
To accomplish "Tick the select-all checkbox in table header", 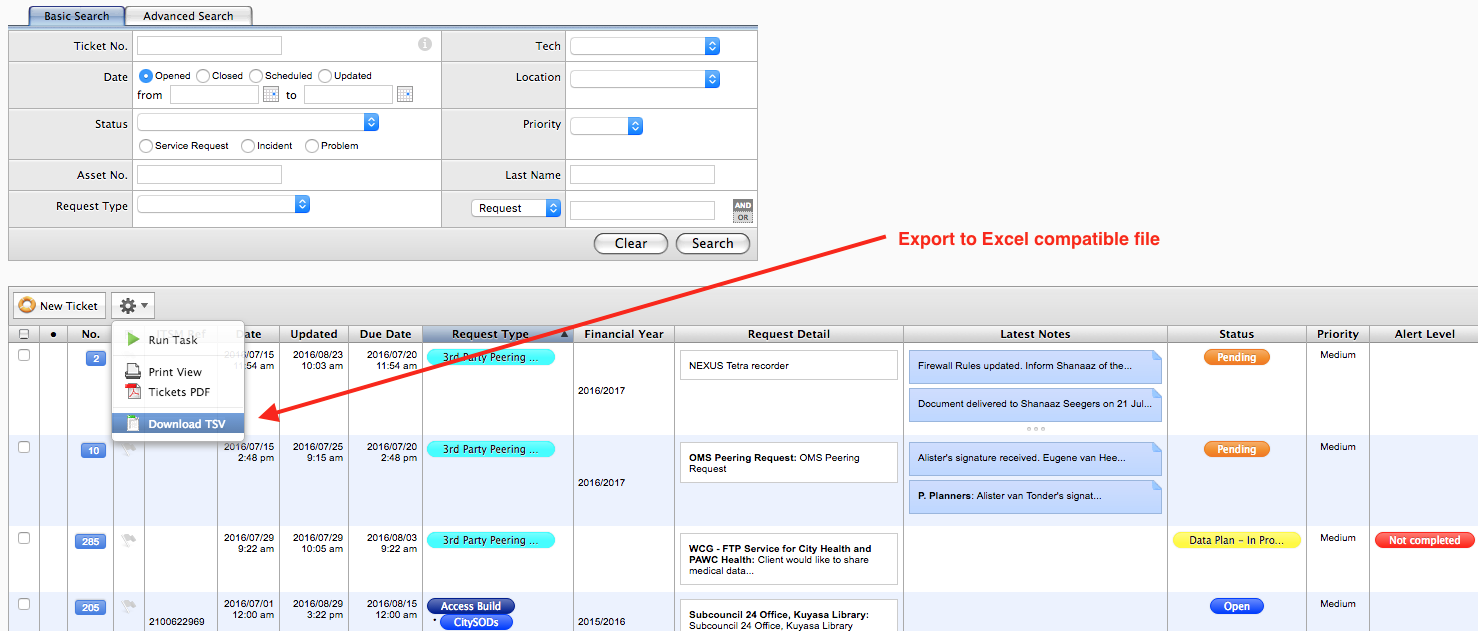I will coord(24,334).
